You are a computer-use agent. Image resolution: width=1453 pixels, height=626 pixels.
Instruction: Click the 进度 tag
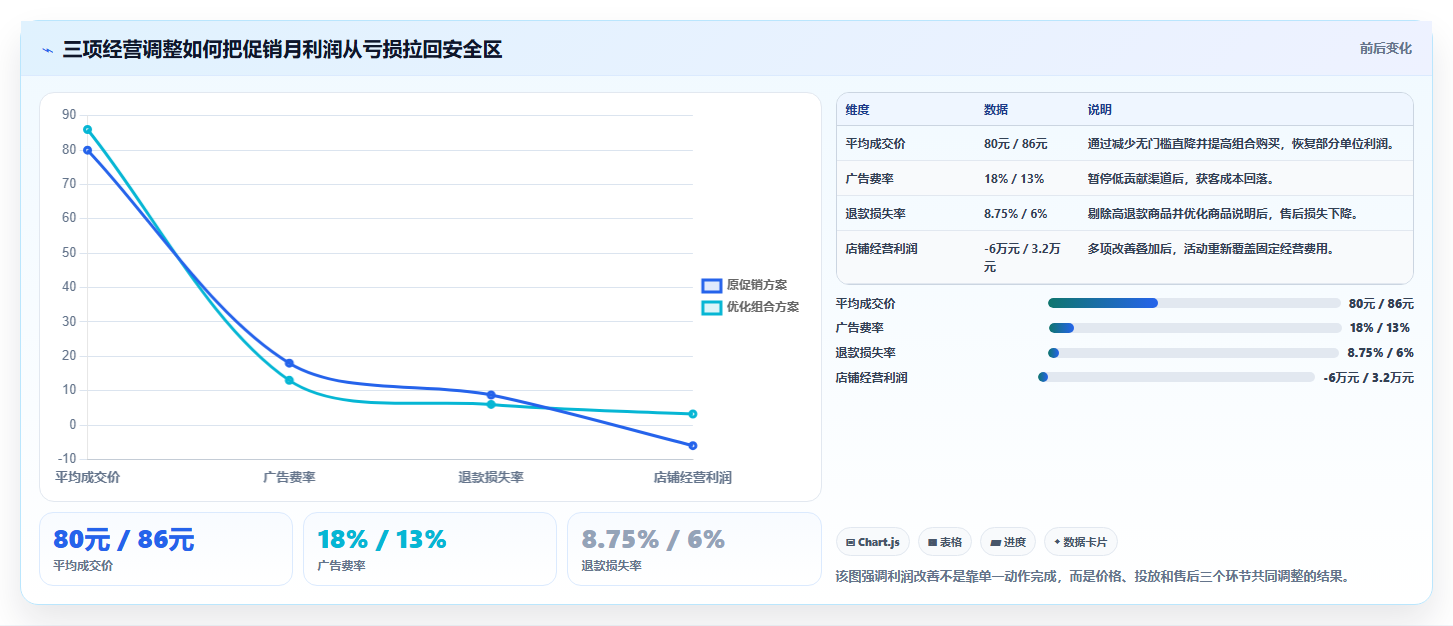1008,542
